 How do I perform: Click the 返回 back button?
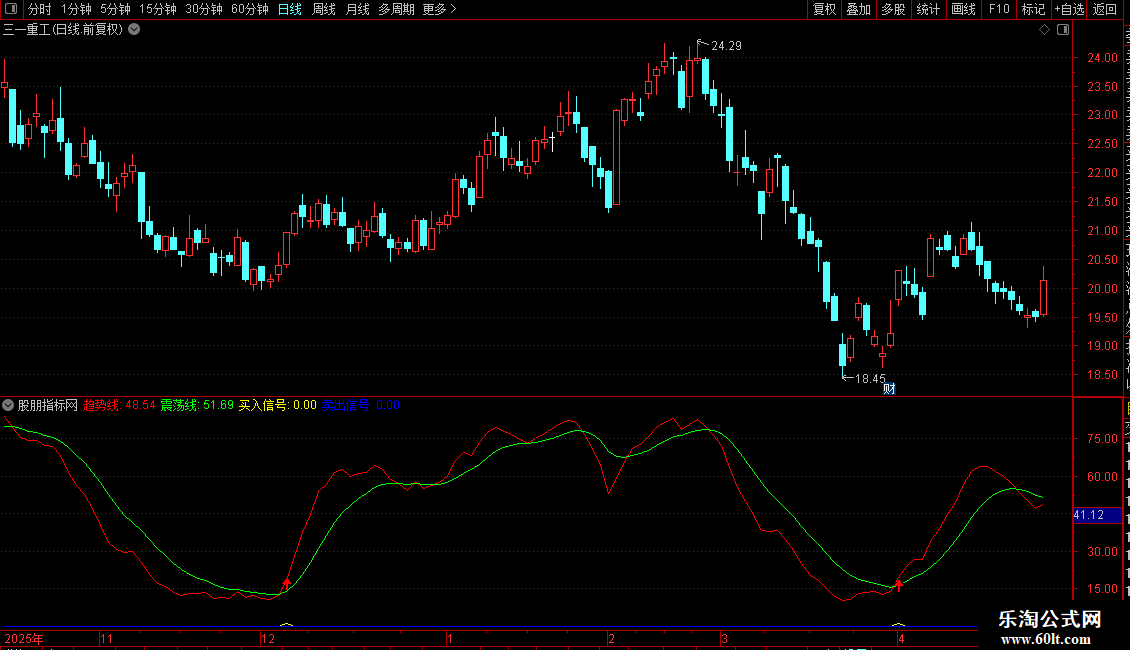pyautogui.click(x=1105, y=9)
